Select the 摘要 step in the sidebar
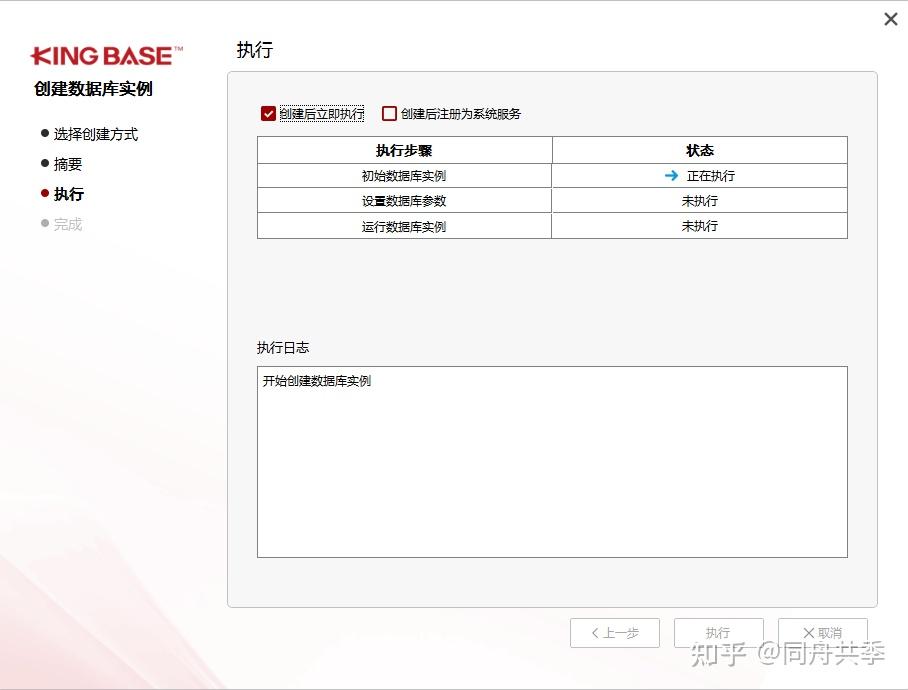The height and width of the screenshot is (690, 908). [68, 164]
